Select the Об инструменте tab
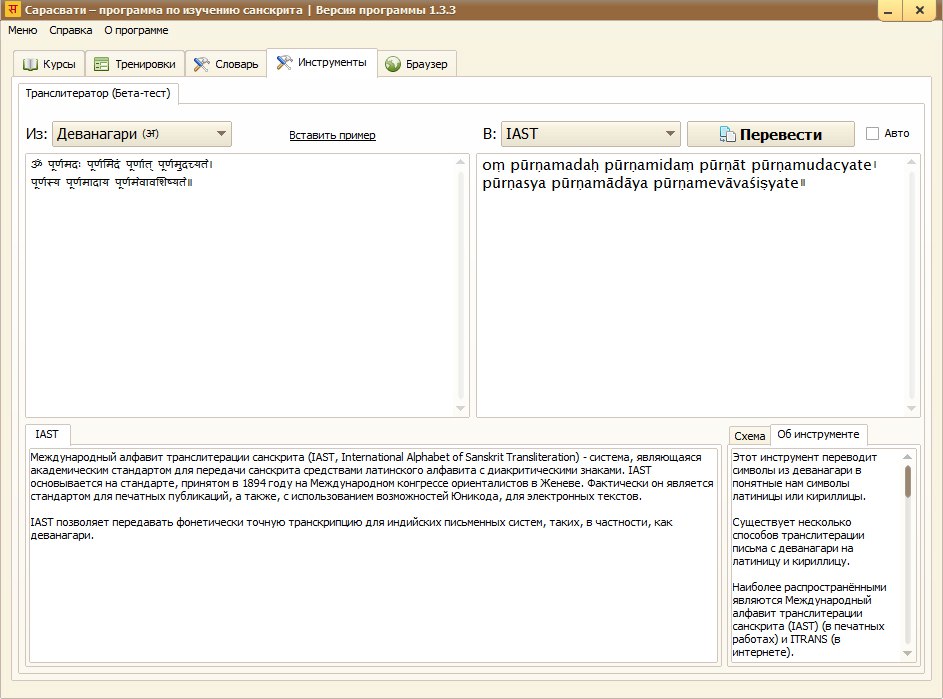This screenshot has height=699, width=943. click(x=818, y=435)
